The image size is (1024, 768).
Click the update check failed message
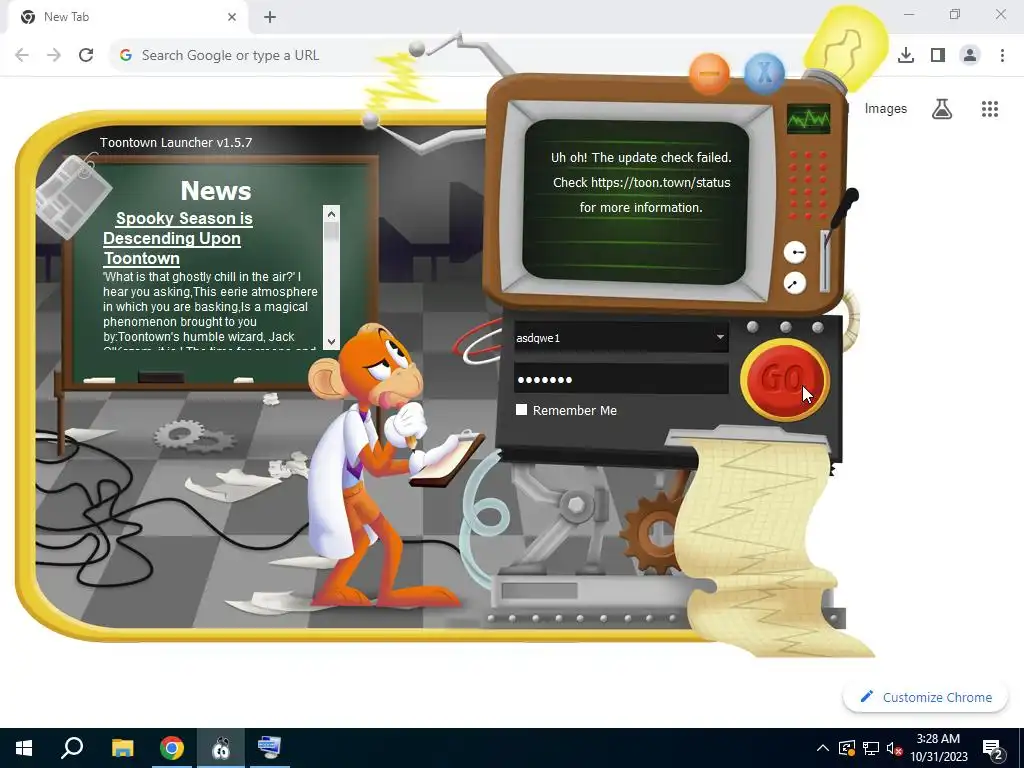tap(641, 182)
